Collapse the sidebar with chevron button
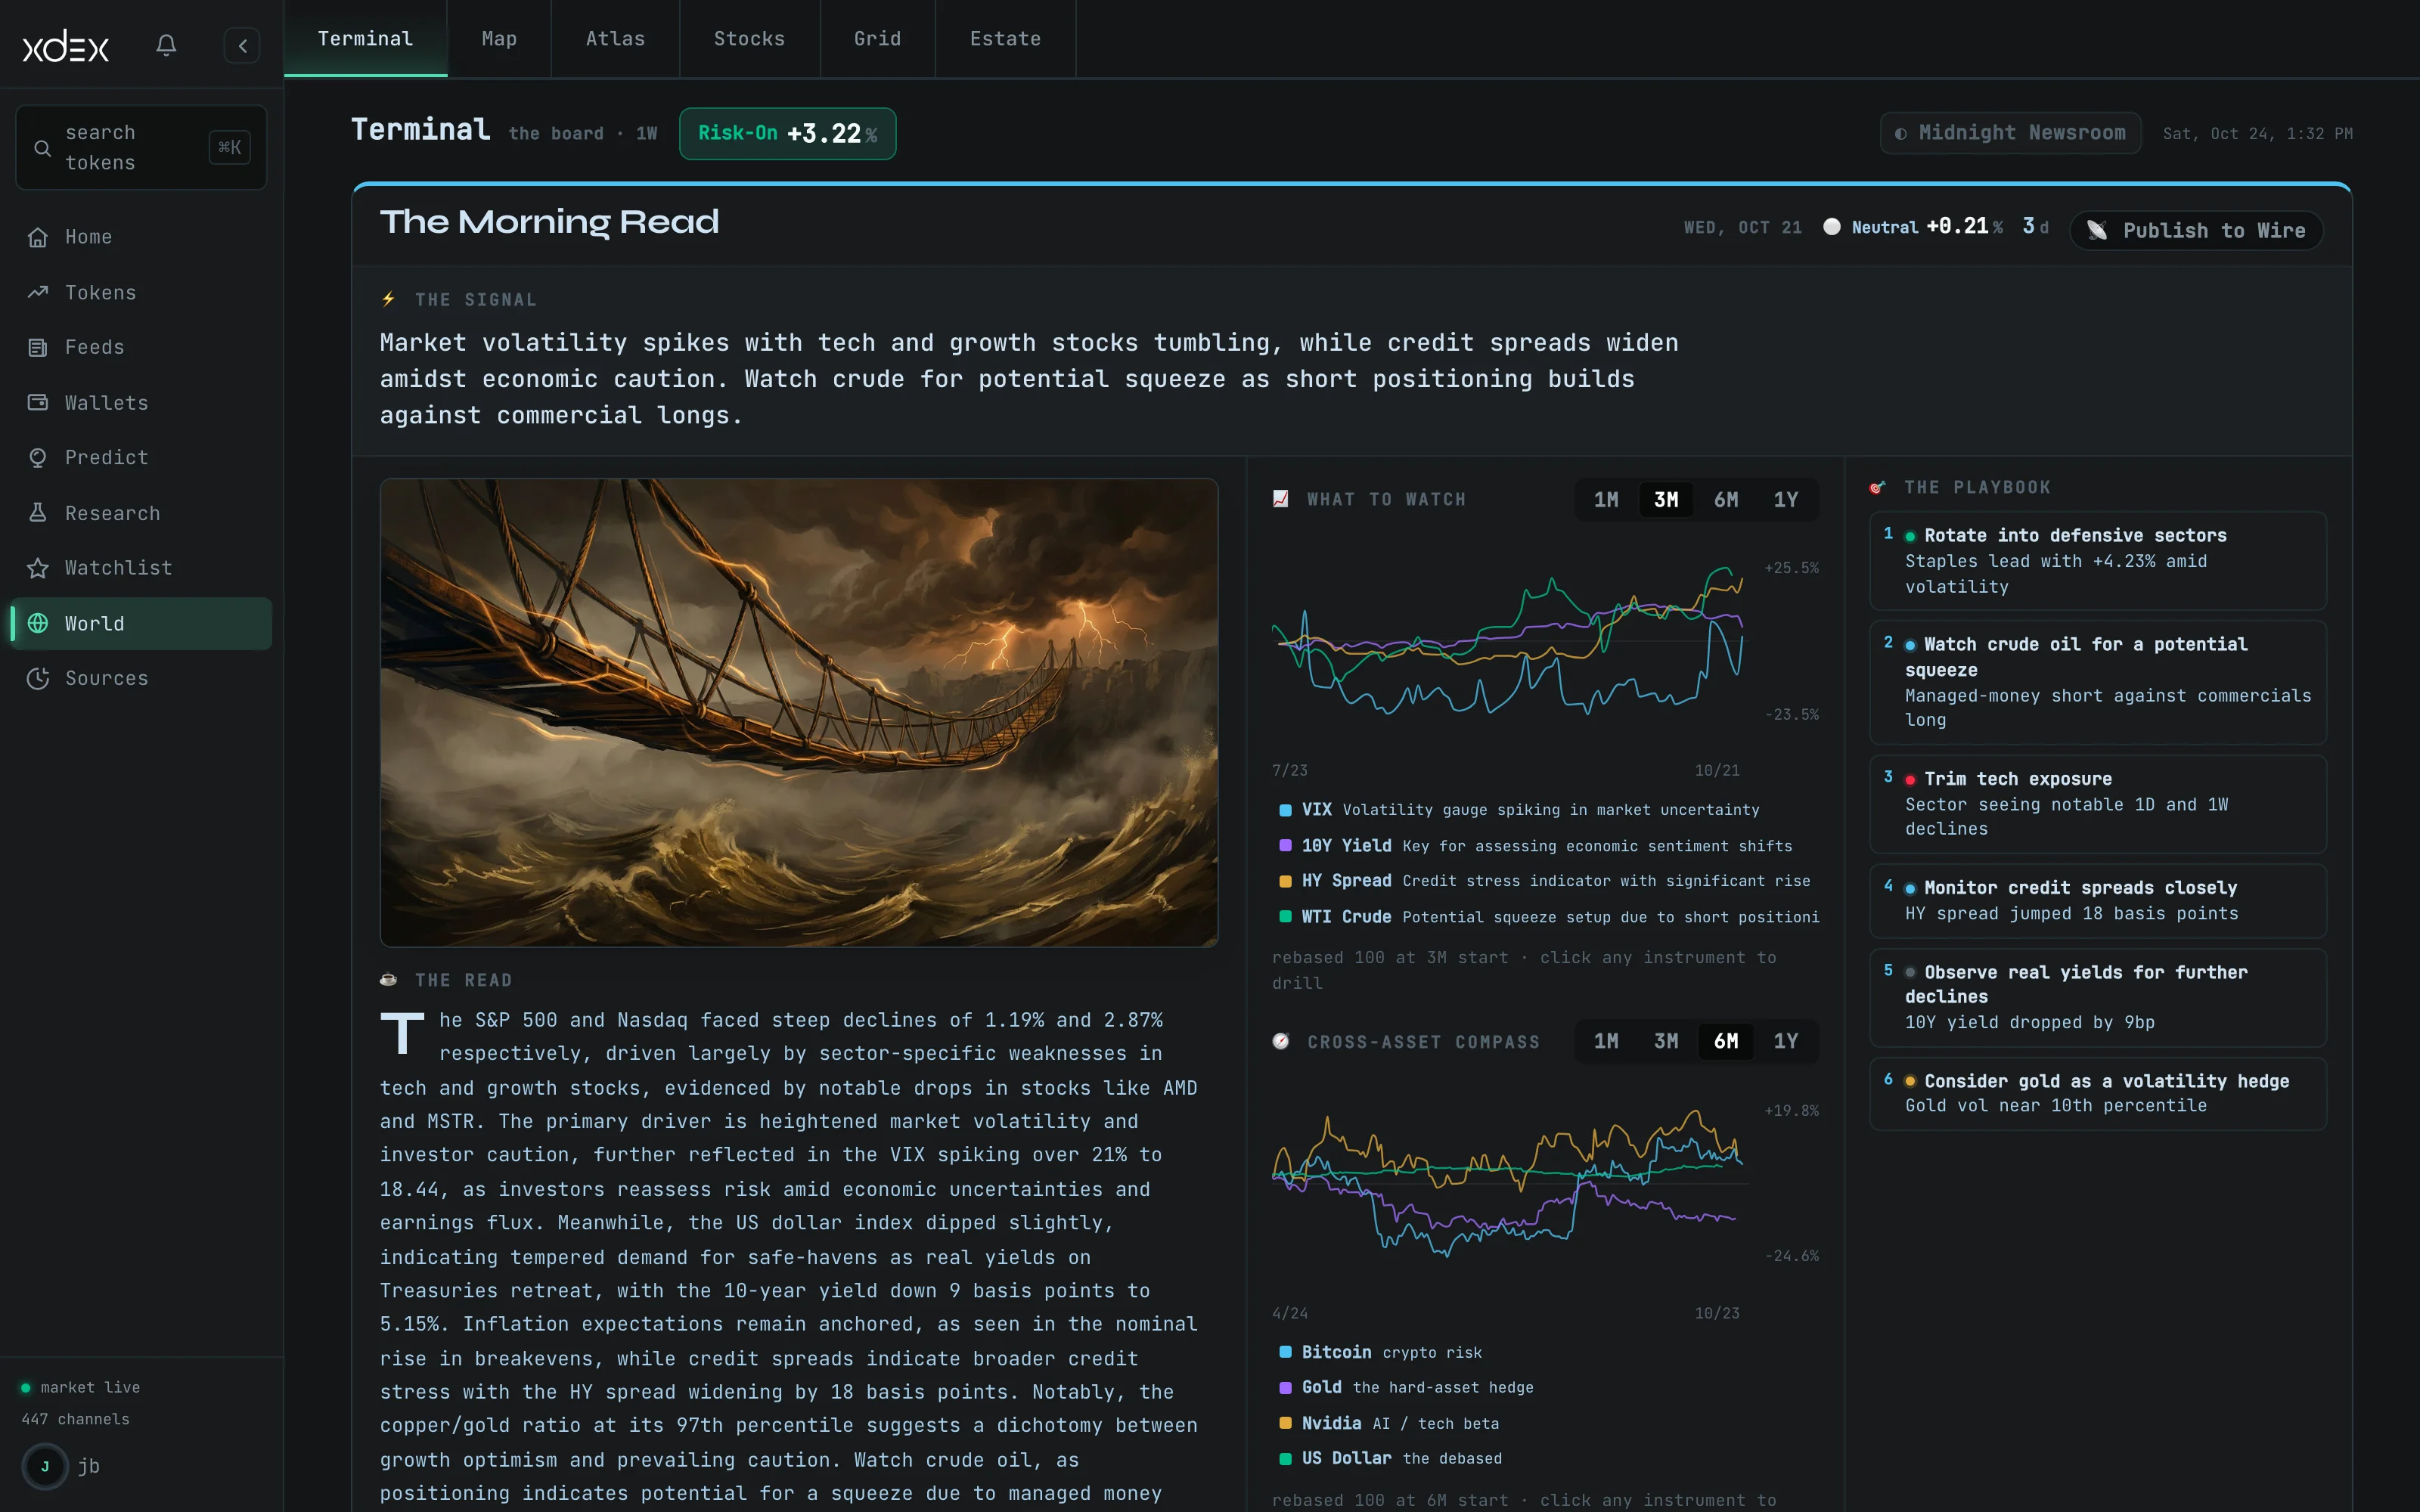Viewport: 2420px width, 1512px height. click(242, 46)
